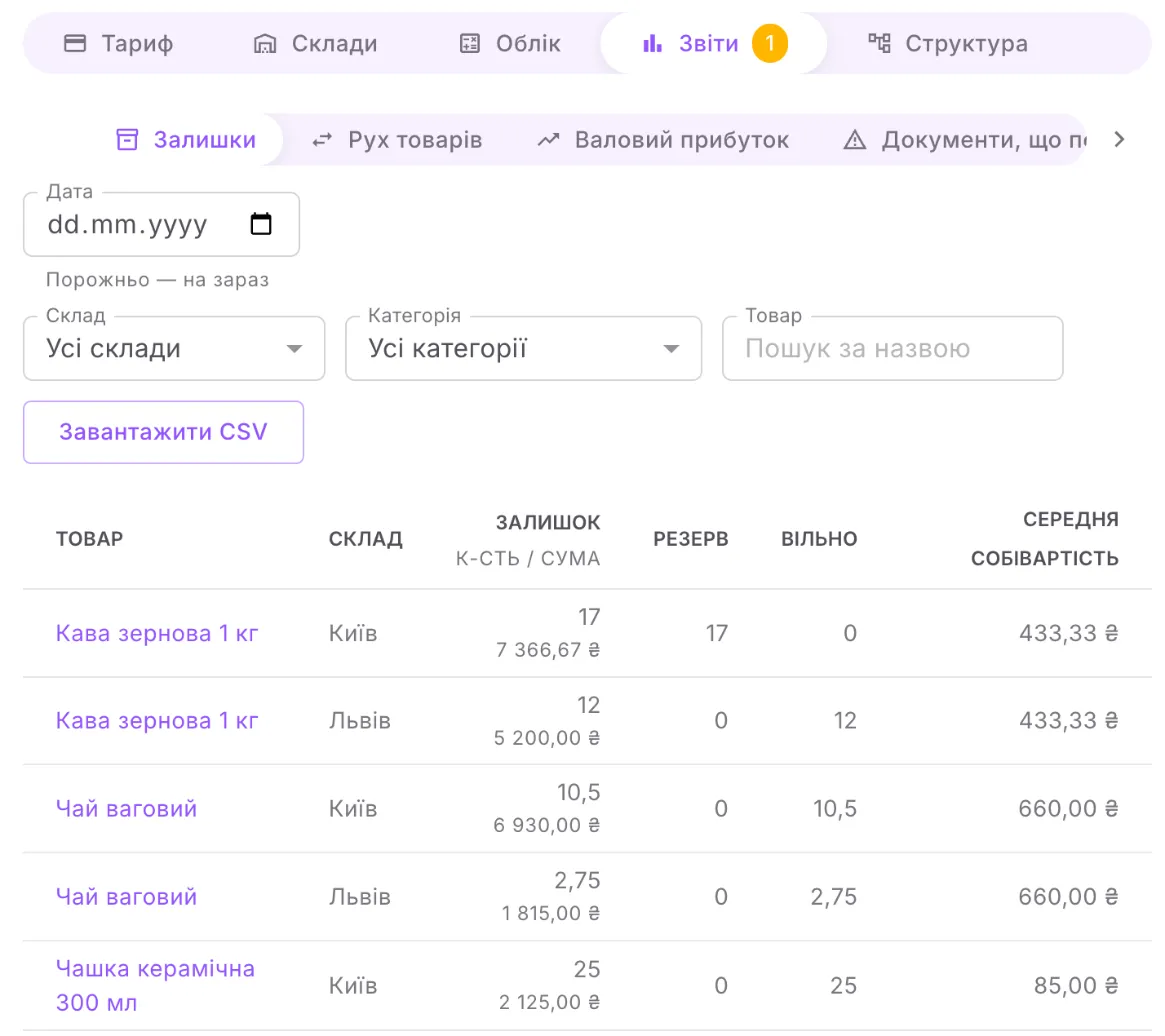This screenshot has width=1165, height=1036.
Task: Show the Валовий прибуток report tab
Action: point(663,140)
